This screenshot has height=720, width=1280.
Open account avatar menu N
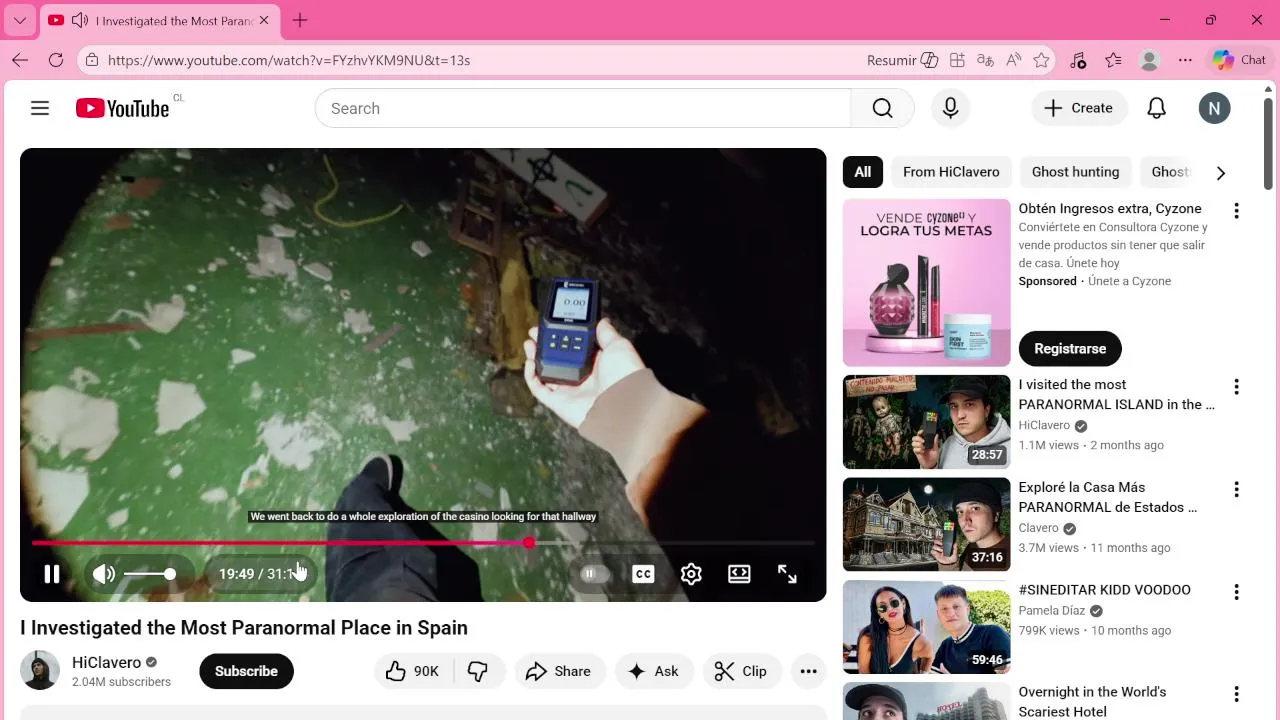(1214, 108)
